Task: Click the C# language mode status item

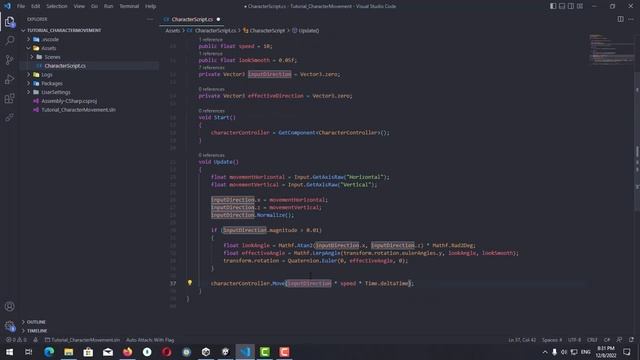Action: (x=607, y=340)
